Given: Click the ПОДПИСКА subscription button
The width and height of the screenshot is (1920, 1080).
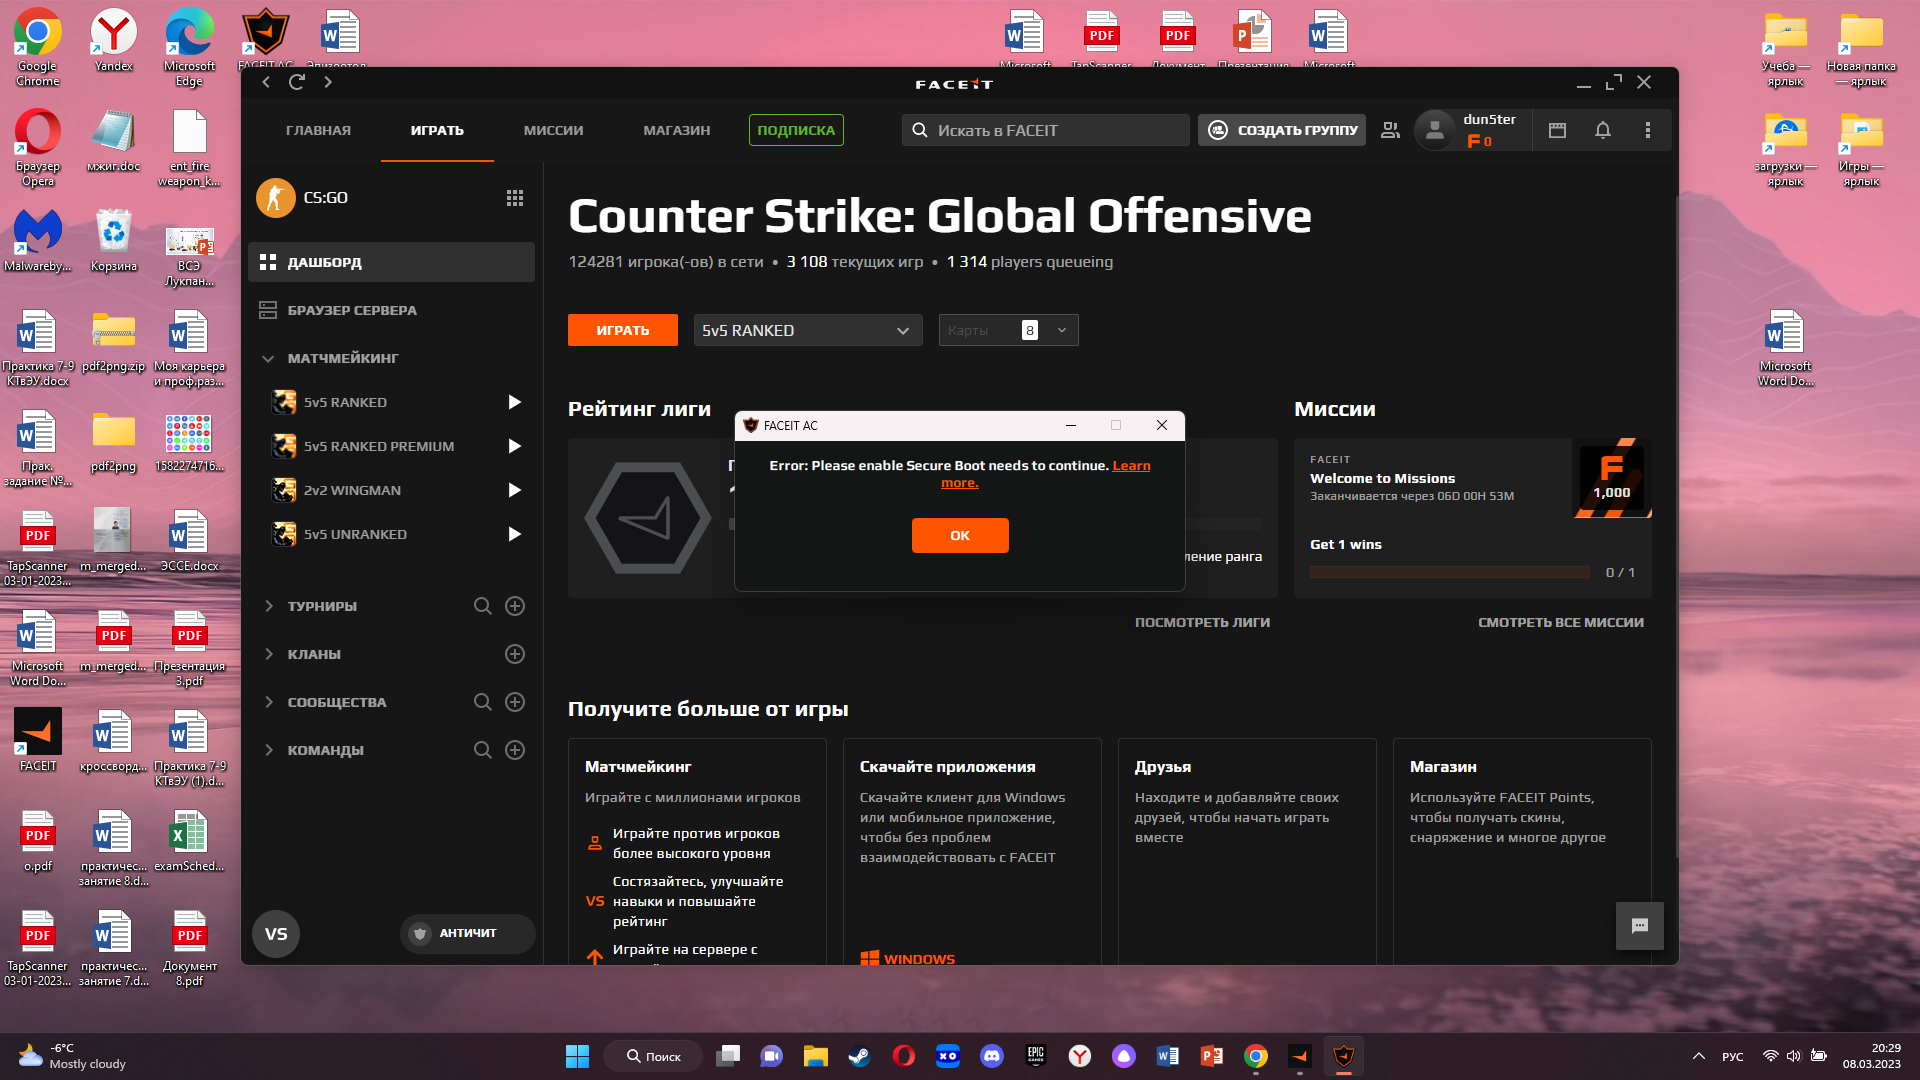Looking at the screenshot, I should [796, 130].
